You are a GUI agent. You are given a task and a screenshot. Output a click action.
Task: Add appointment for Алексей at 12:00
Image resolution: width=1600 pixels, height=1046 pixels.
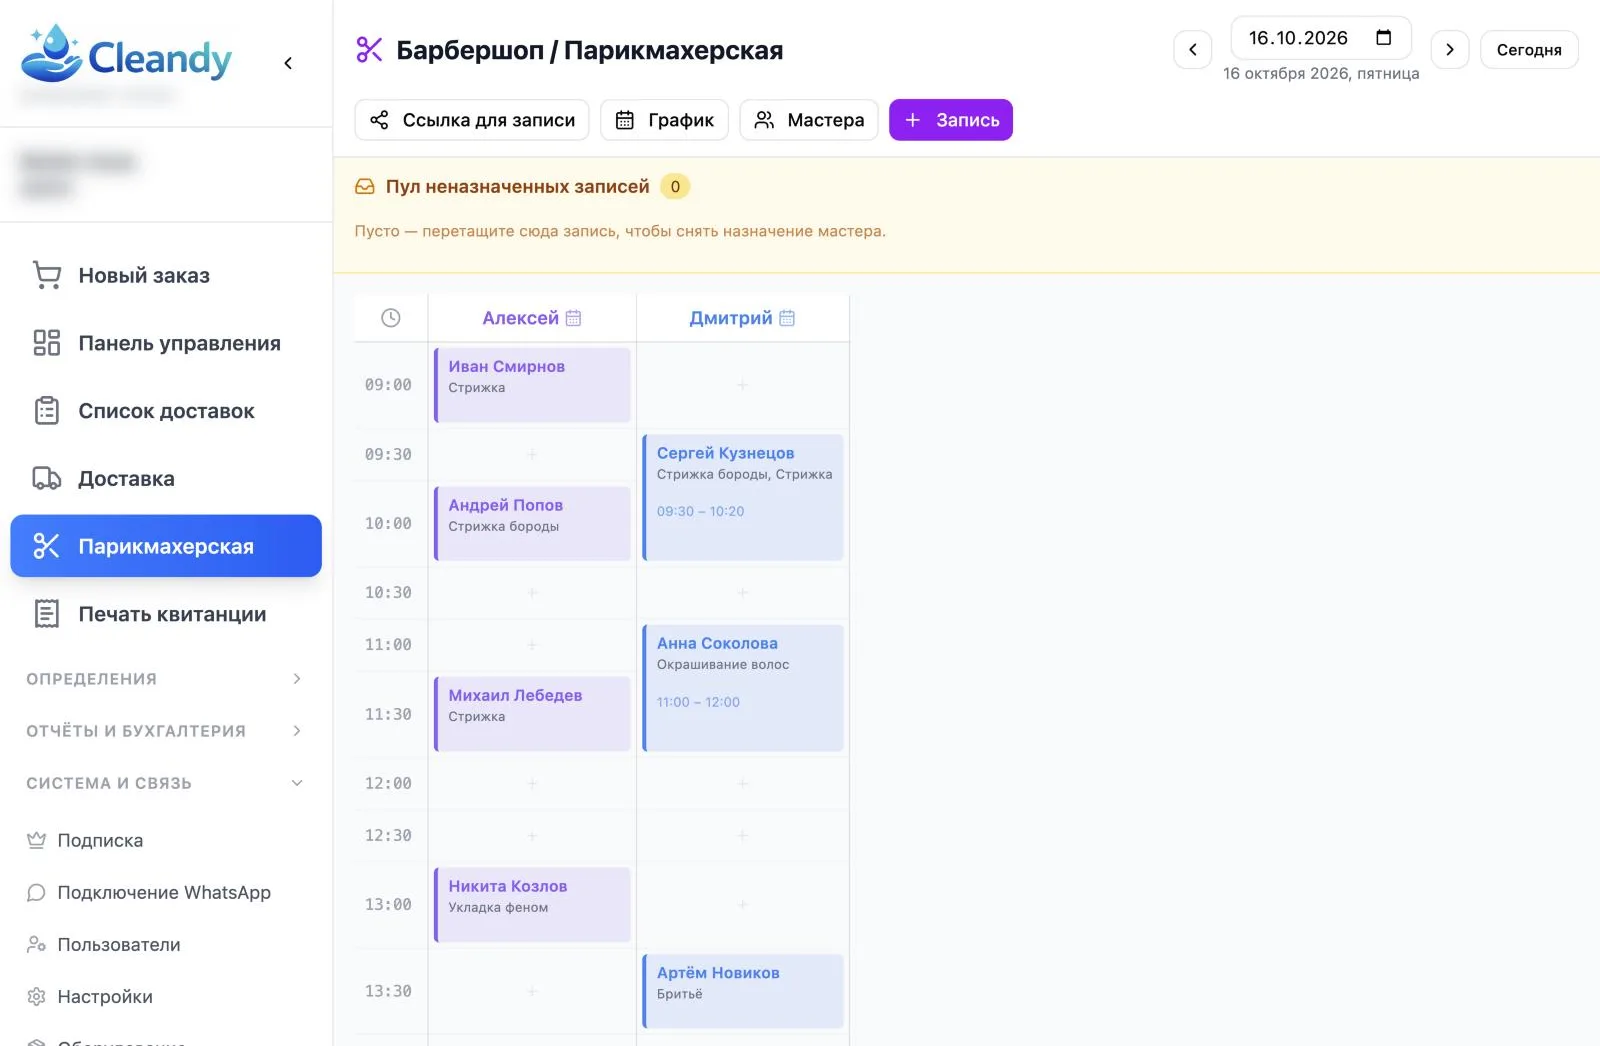(532, 784)
